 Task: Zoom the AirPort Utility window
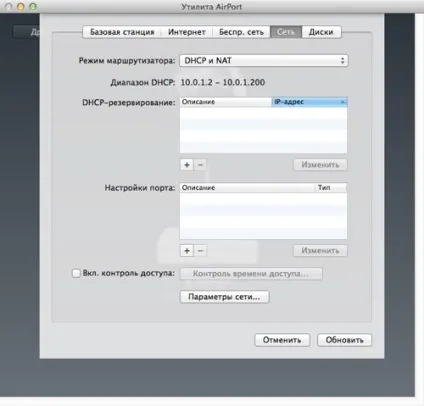[x=33, y=6]
